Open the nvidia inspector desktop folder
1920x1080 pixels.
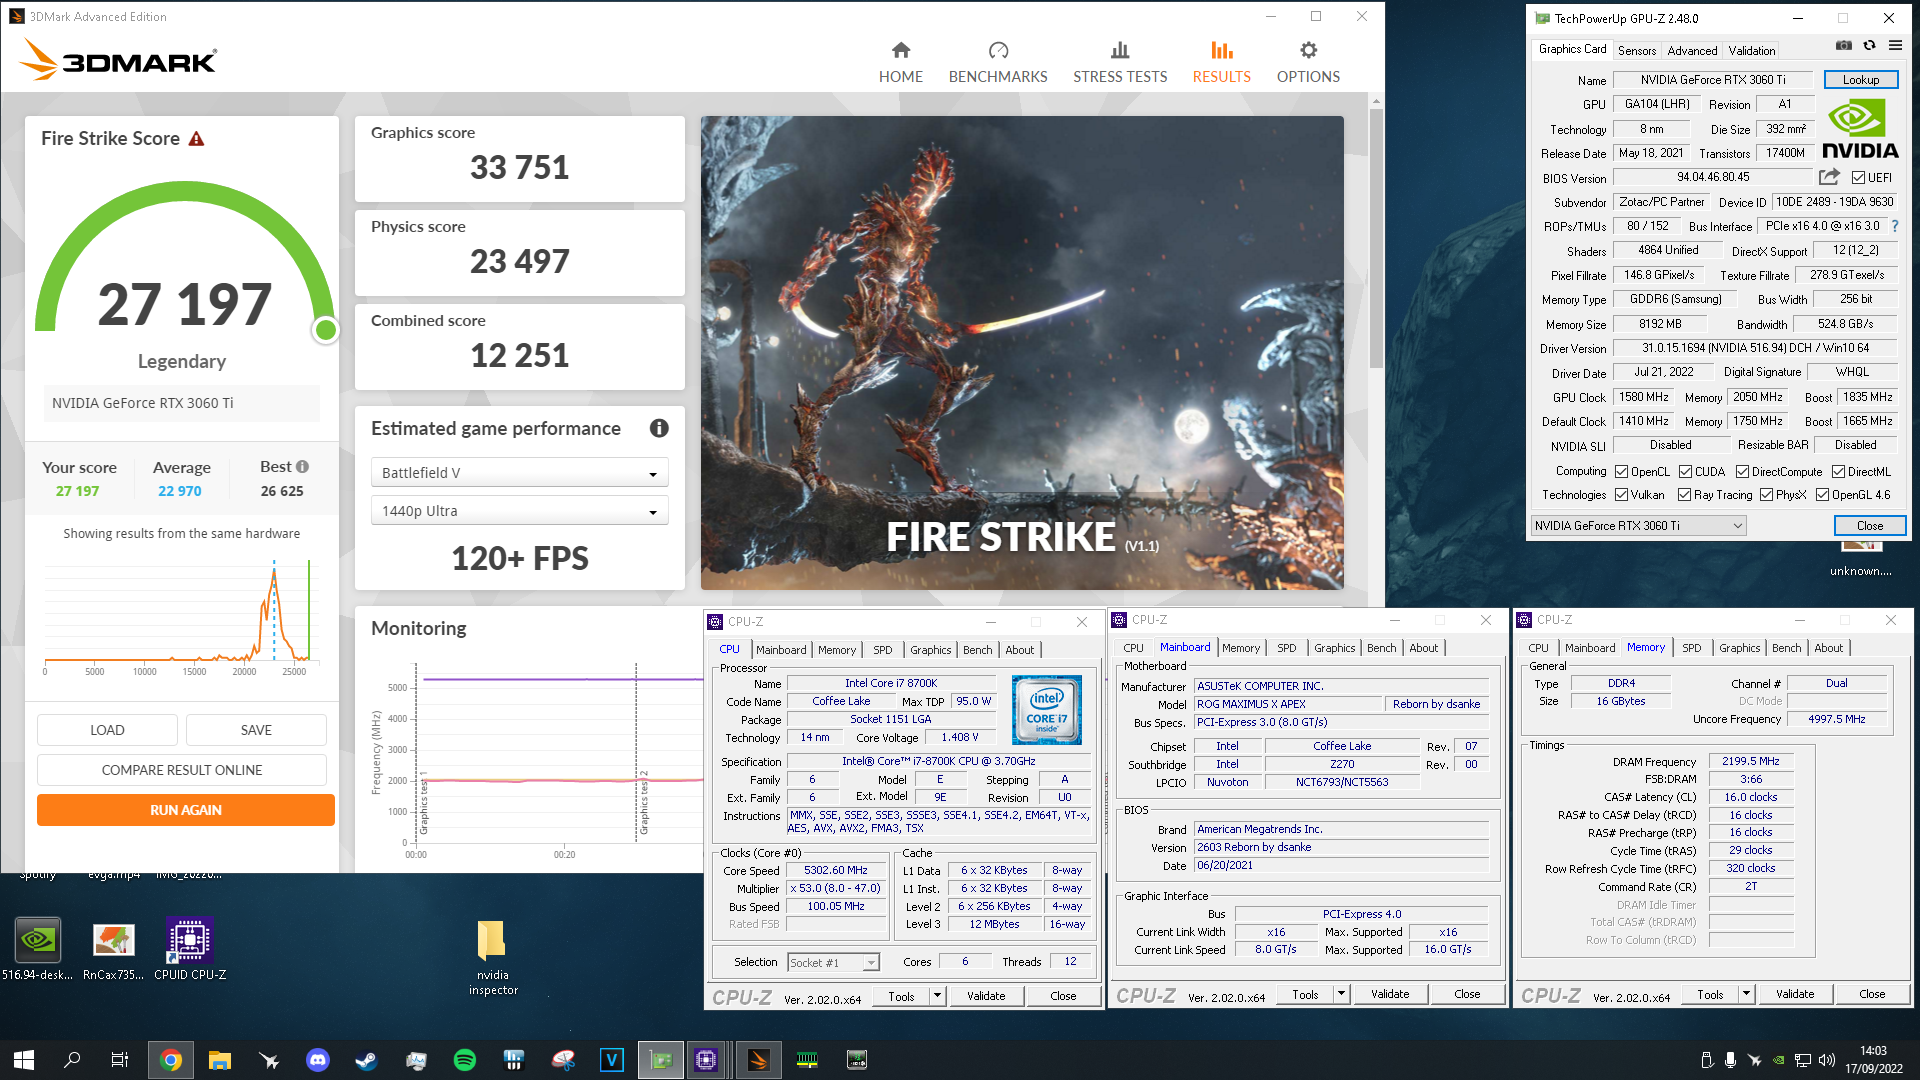coord(492,957)
